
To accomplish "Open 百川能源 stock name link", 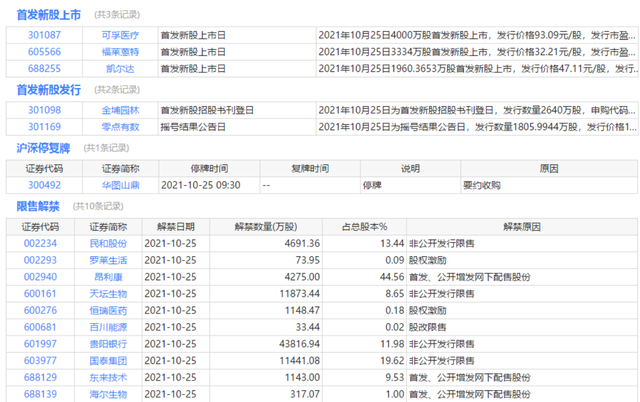I will (x=108, y=327).
